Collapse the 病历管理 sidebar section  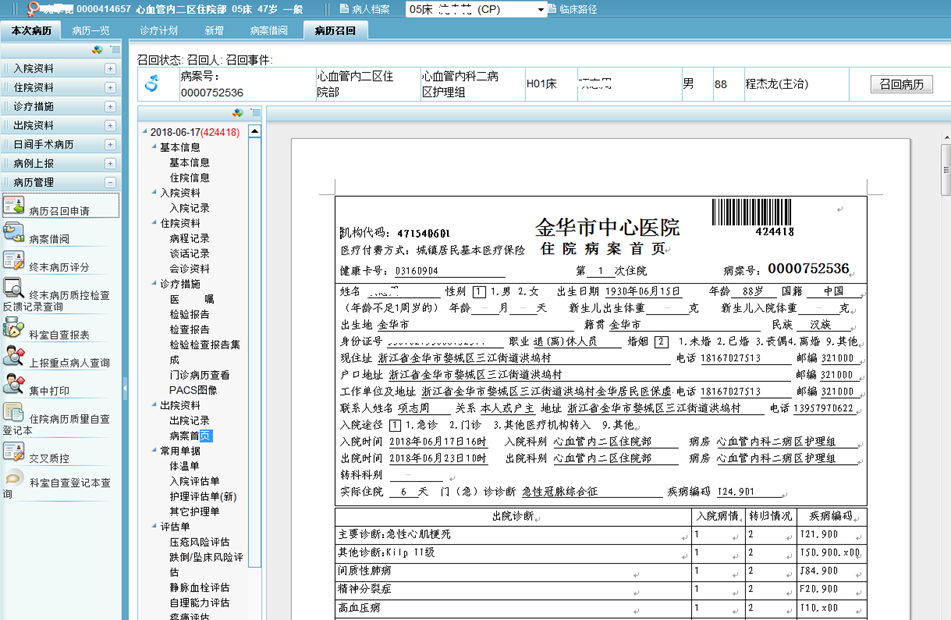(110, 182)
